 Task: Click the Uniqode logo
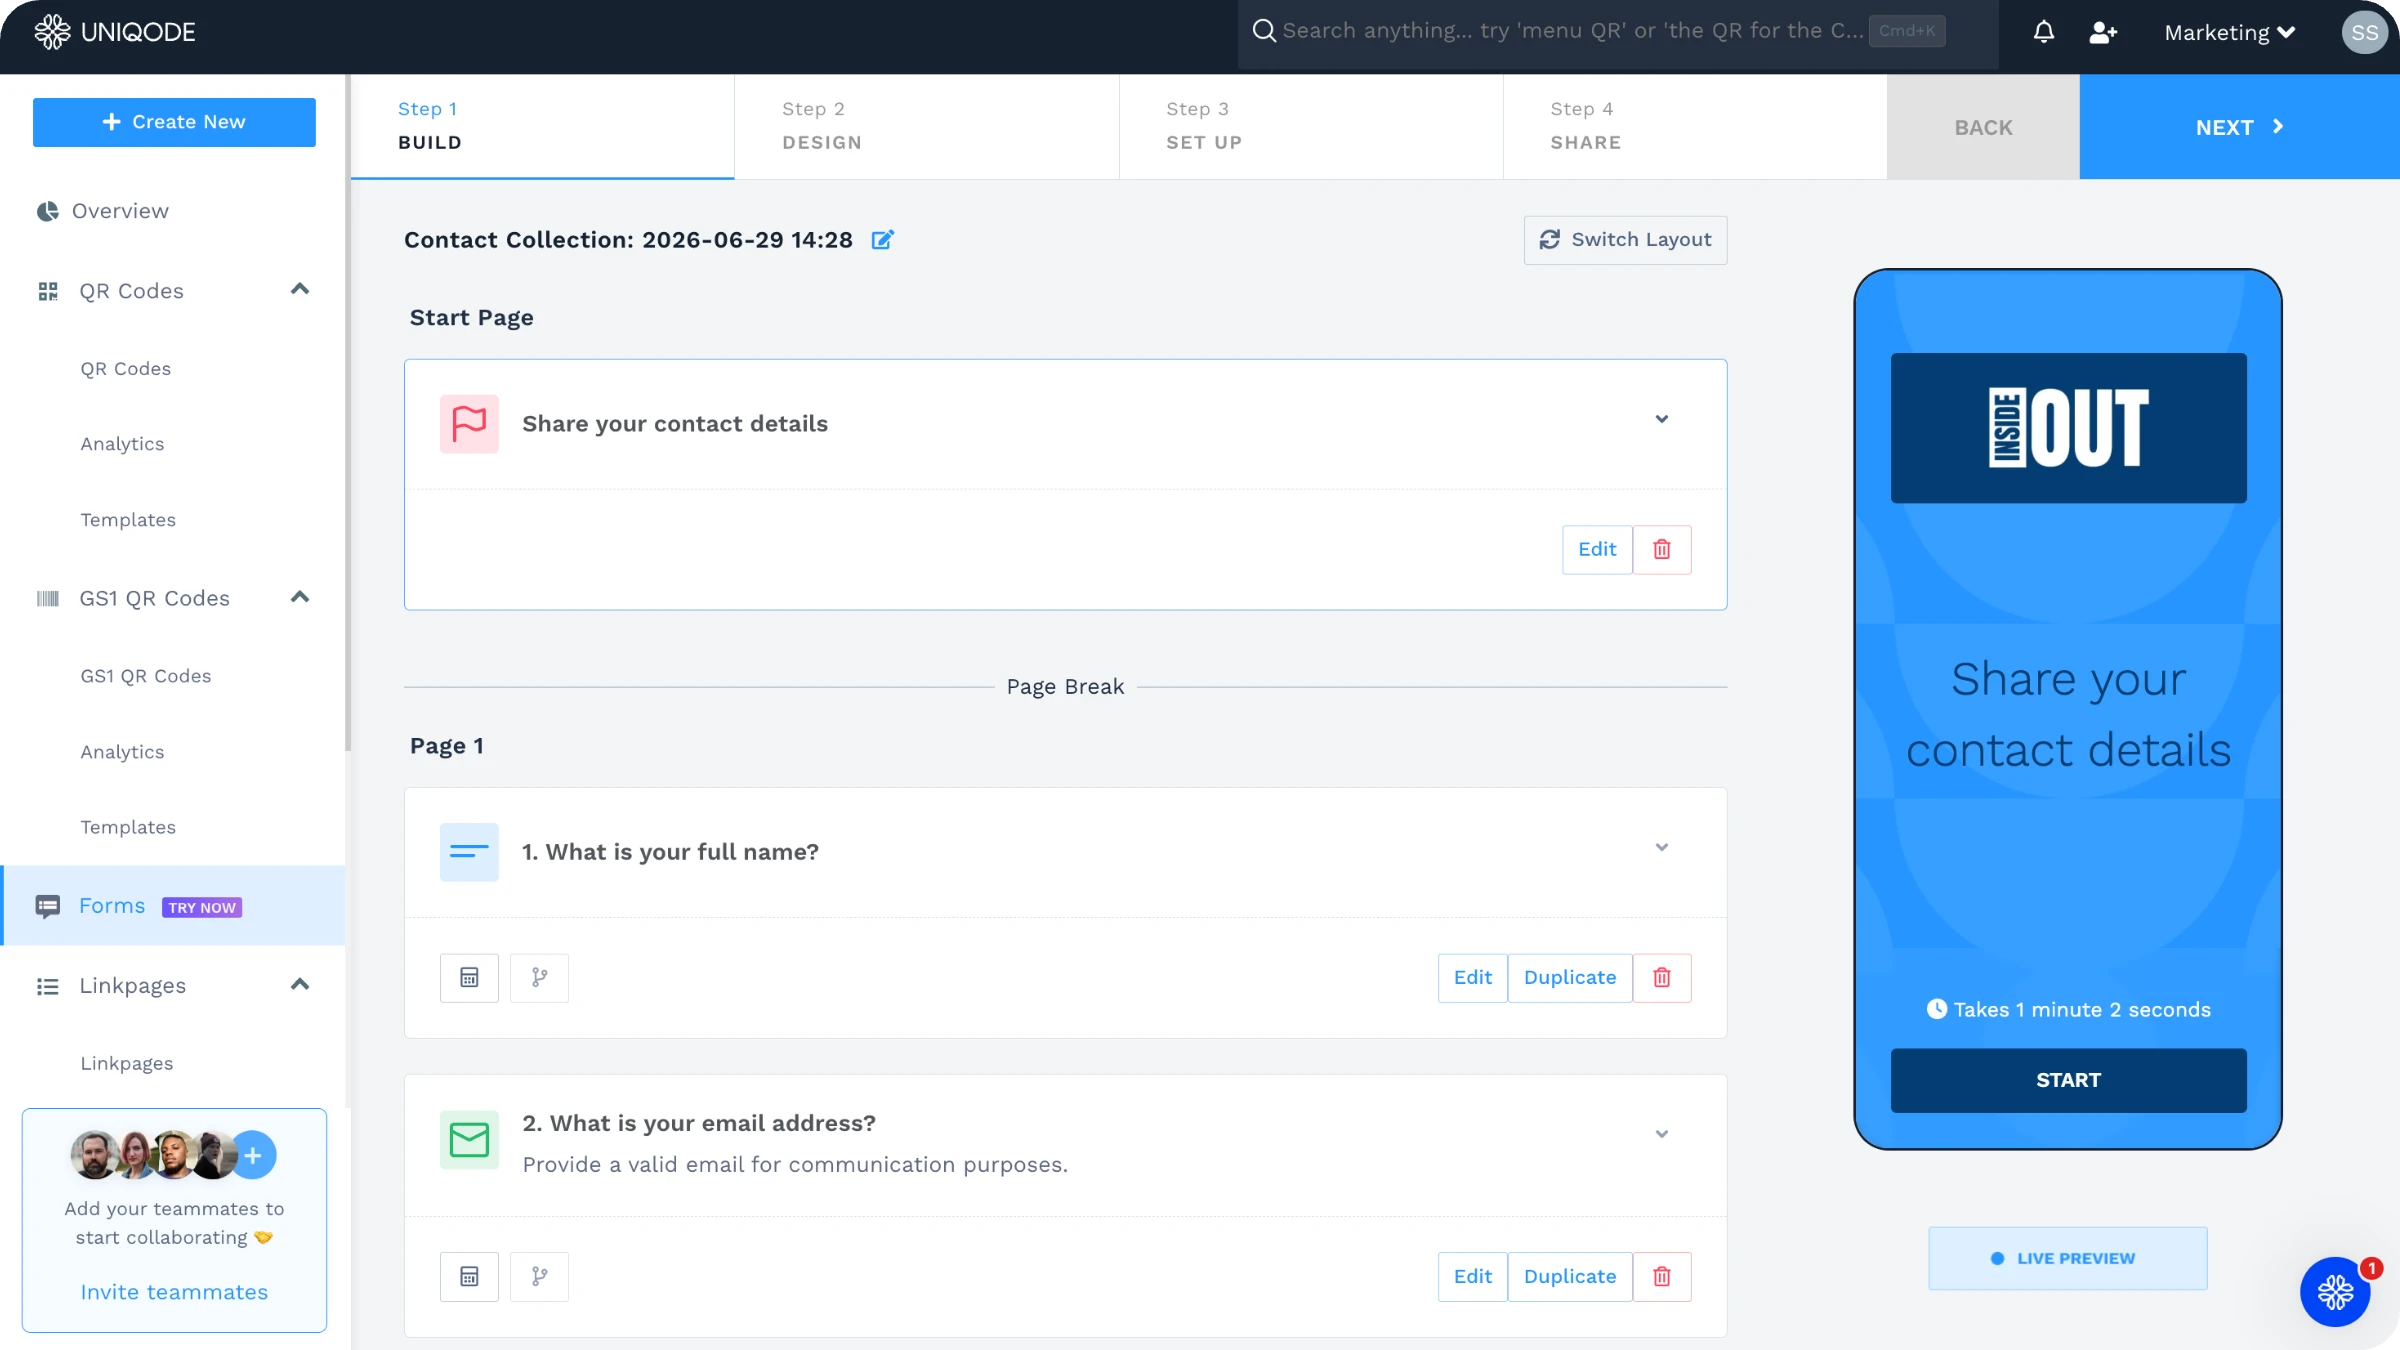coord(115,32)
